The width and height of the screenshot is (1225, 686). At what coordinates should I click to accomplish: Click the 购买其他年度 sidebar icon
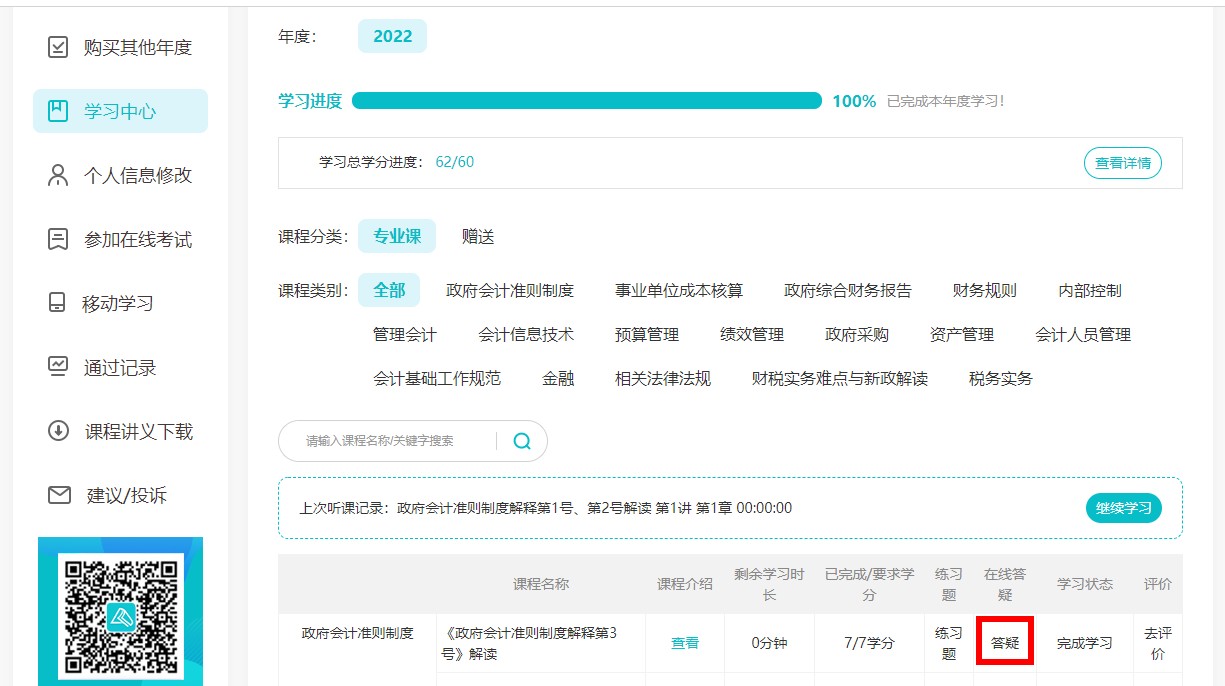59,47
